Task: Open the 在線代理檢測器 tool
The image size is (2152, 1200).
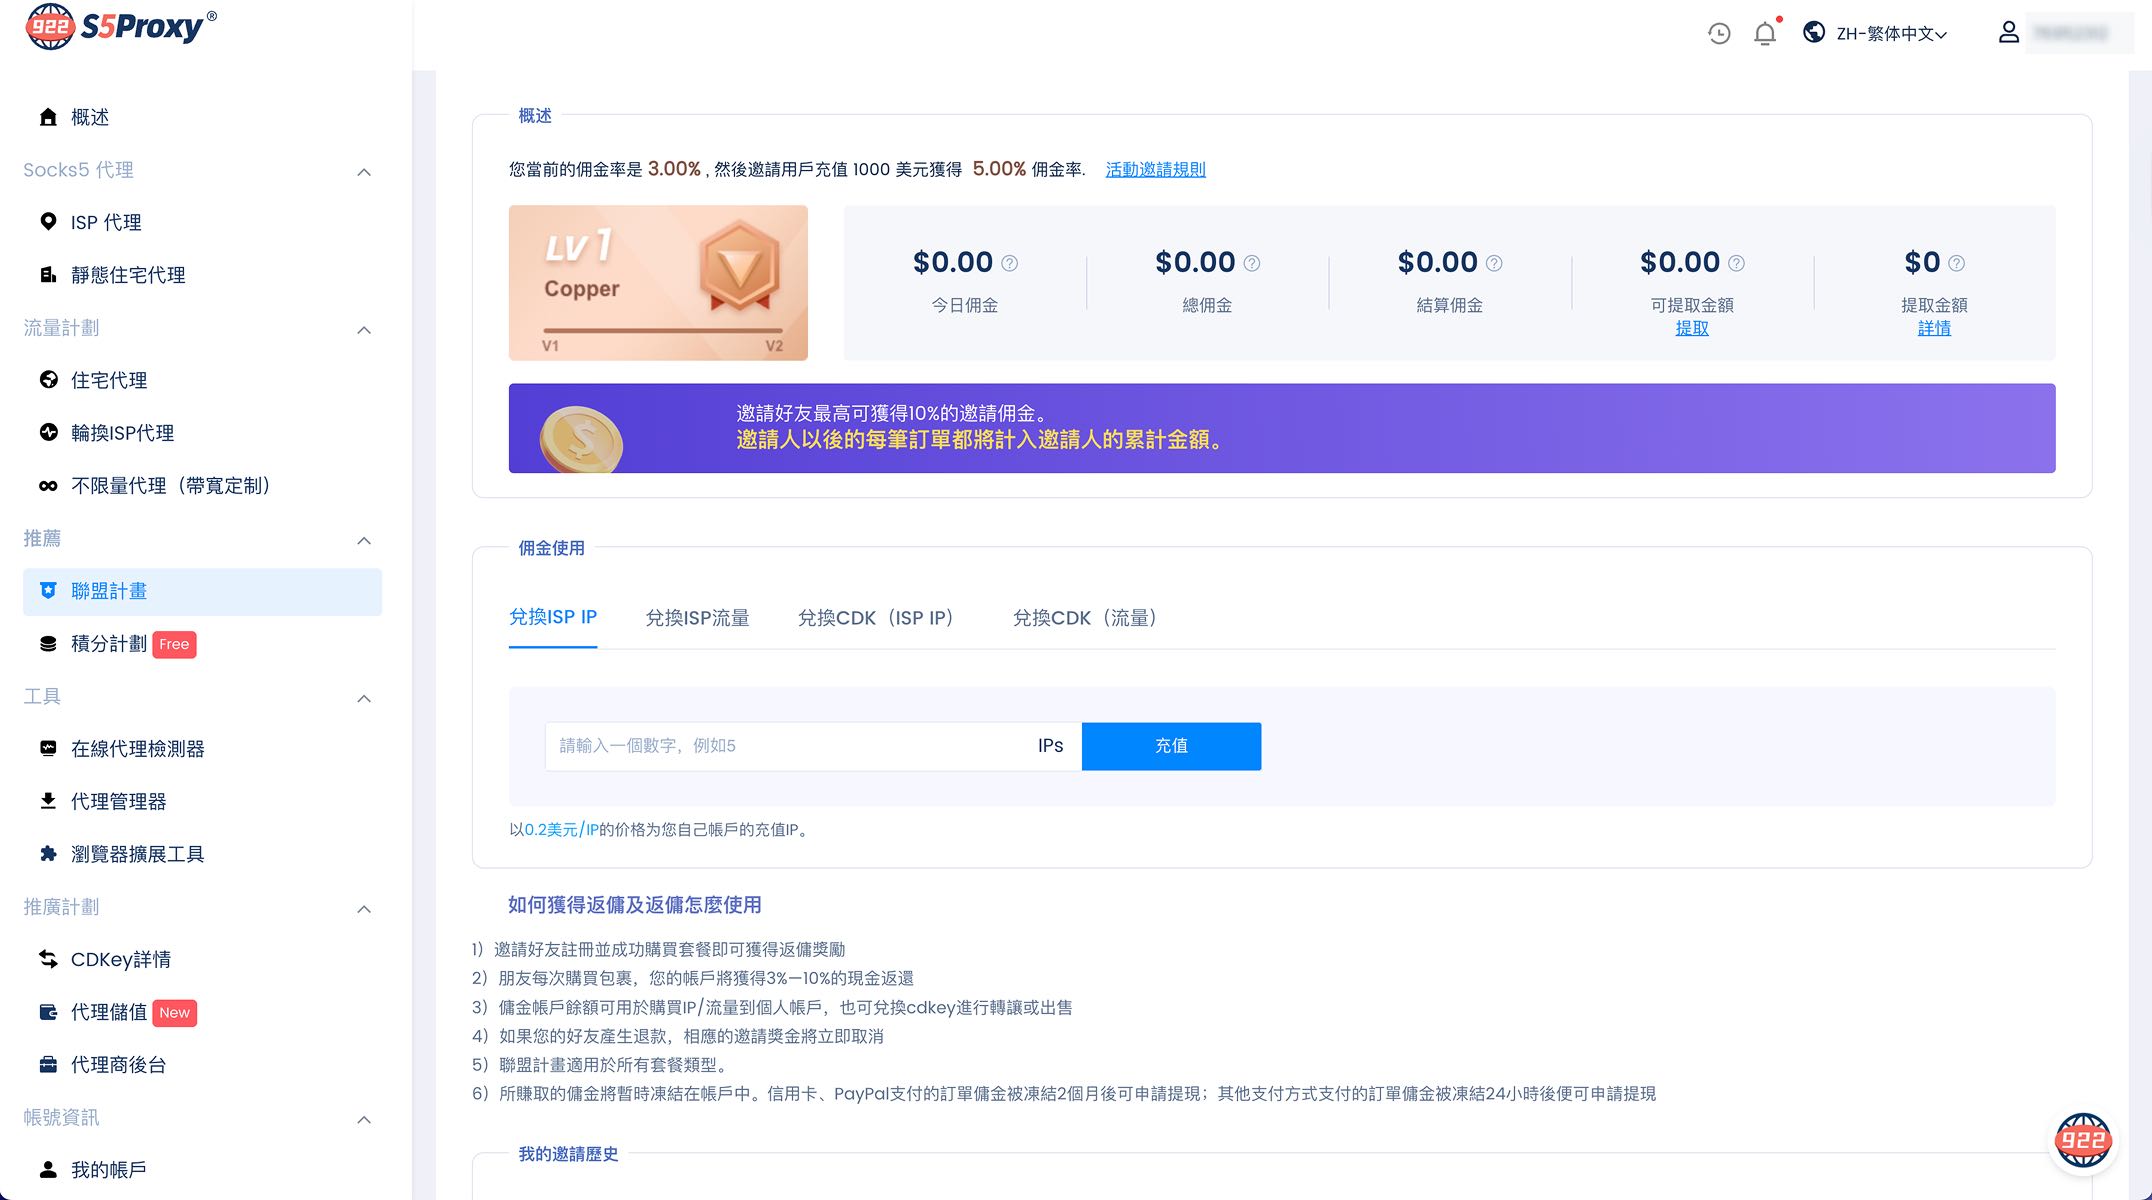Action: [x=137, y=749]
